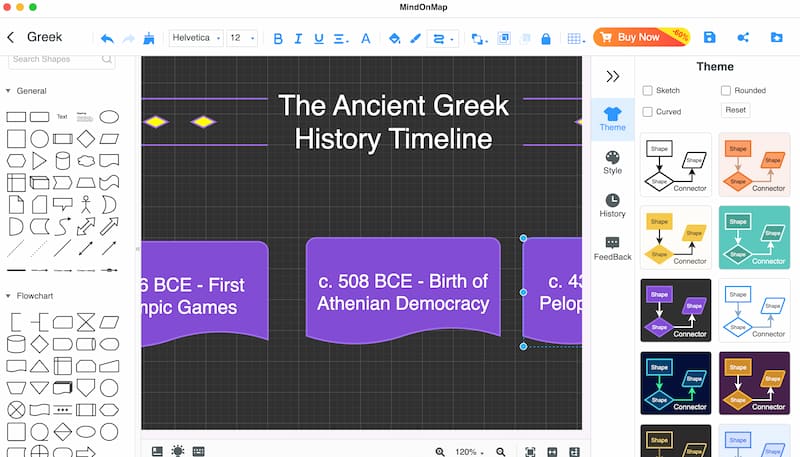The height and width of the screenshot is (457, 800).
Task: Select the Flowchart circle-with-X shape
Action: tap(16, 410)
